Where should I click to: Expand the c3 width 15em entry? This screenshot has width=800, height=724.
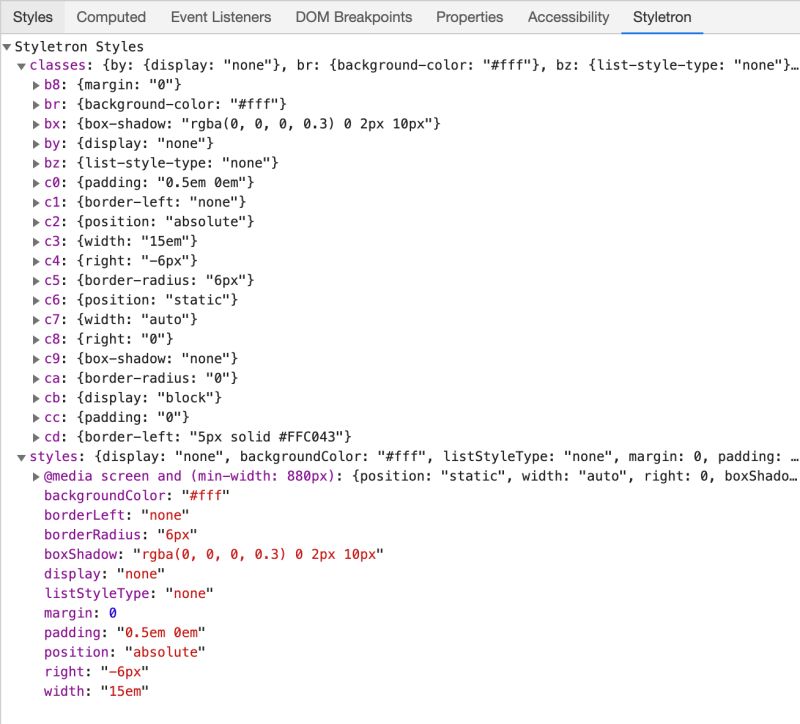[36, 241]
